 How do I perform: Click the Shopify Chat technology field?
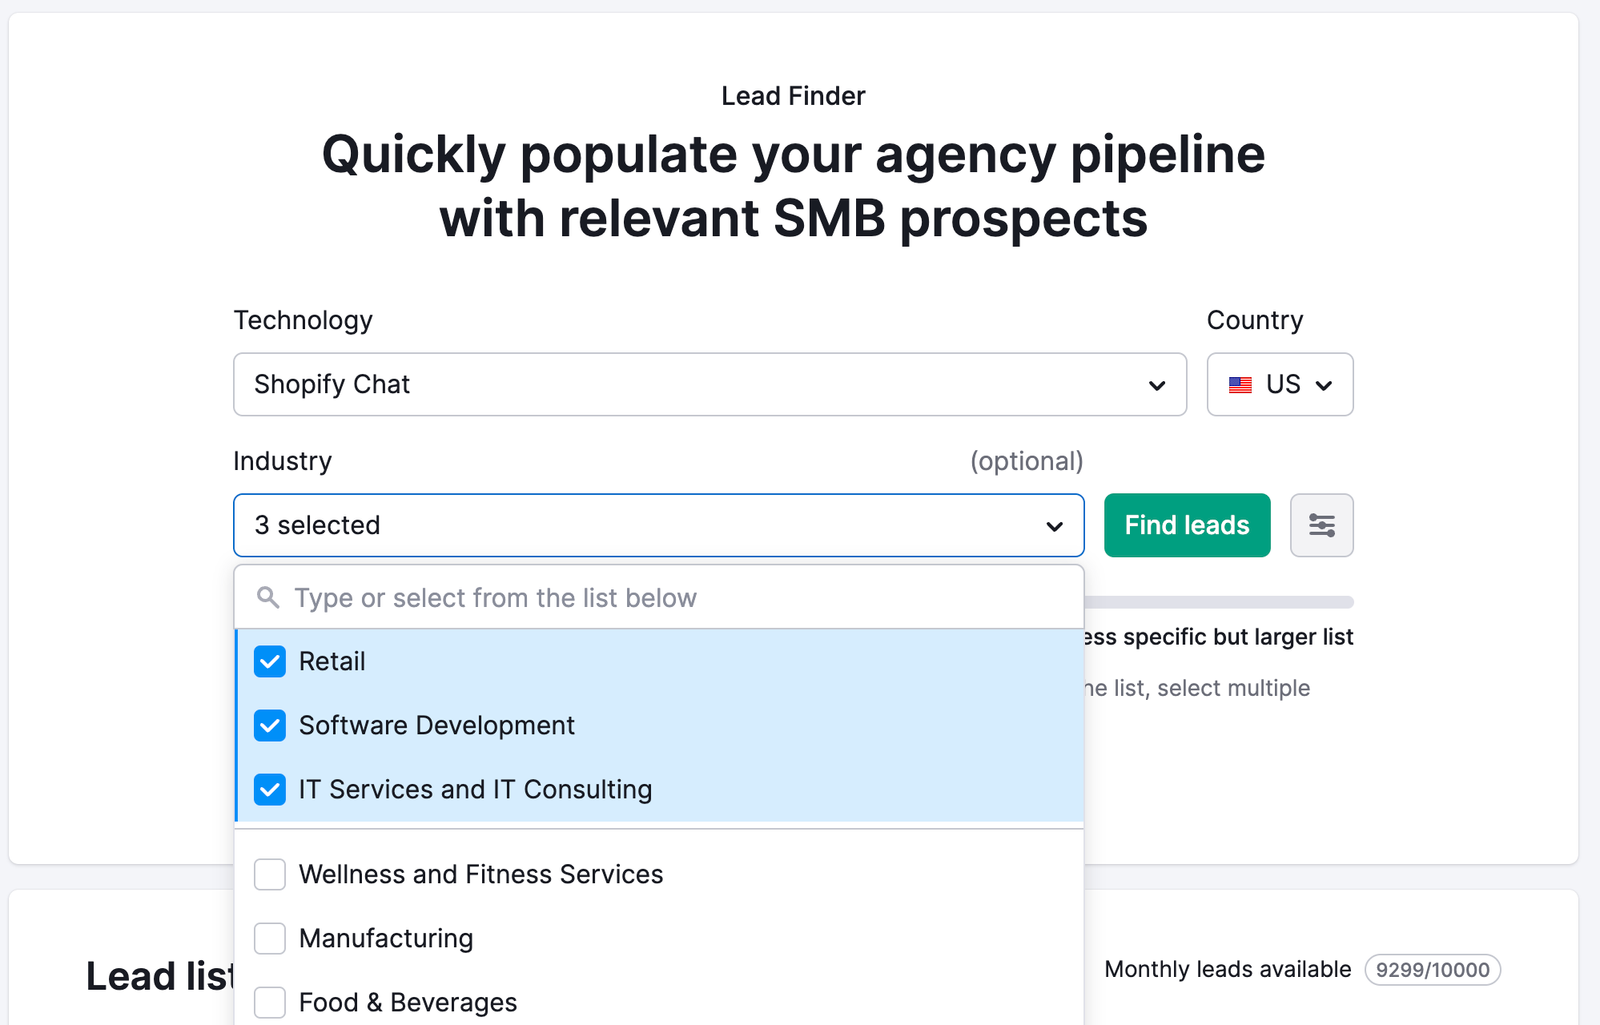690,385
